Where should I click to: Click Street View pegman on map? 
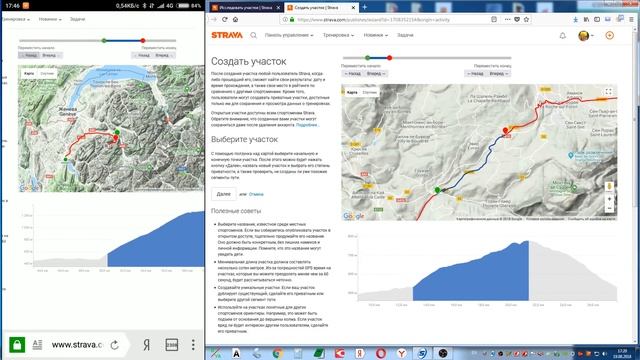point(609,186)
